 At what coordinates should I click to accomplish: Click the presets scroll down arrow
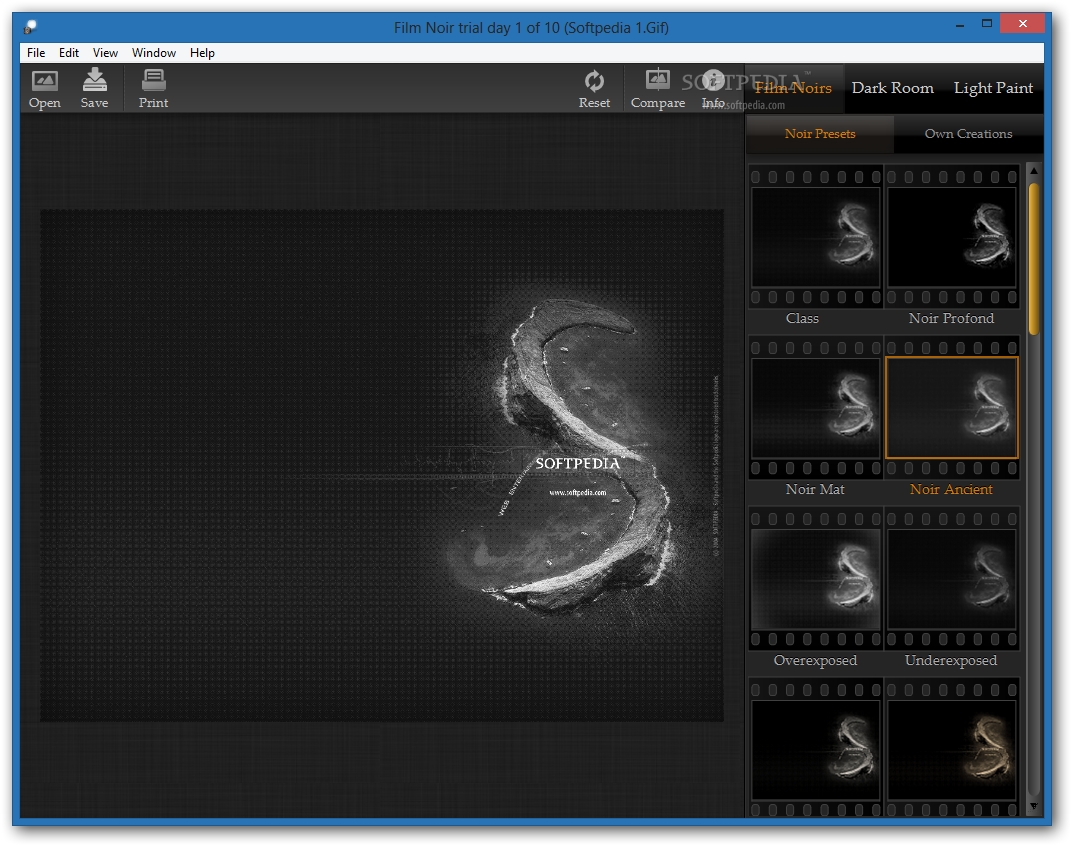click(x=1034, y=807)
